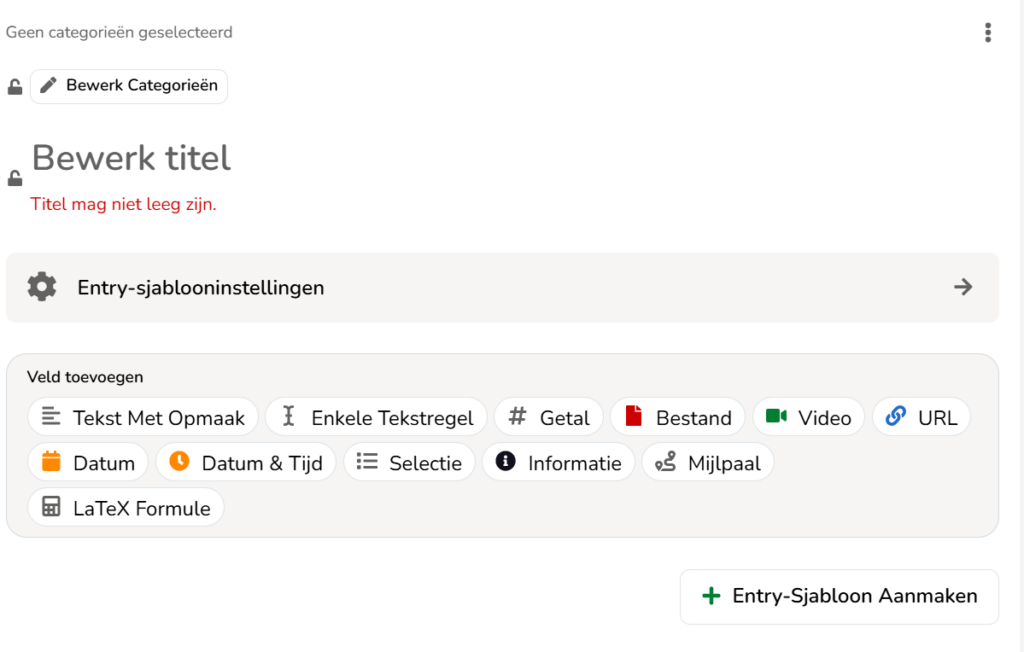The height and width of the screenshot is (652, 1024).
Task: Add a URL link field
Action: pos(921,417)
